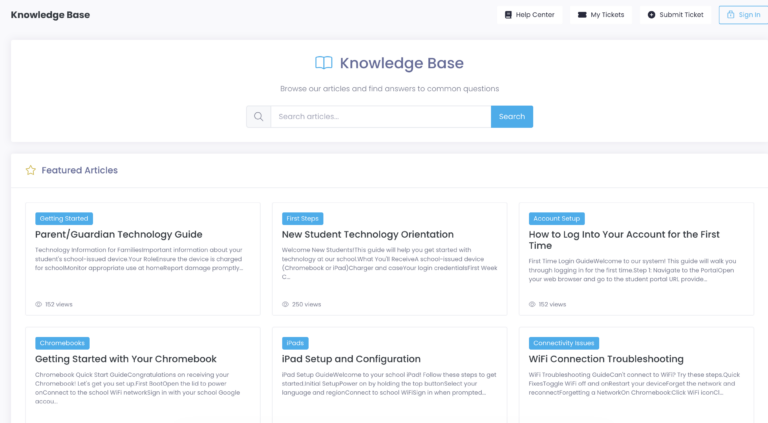The image size is (768, 423).
Task: Select the iPads category tag
Action: [295, 343]
